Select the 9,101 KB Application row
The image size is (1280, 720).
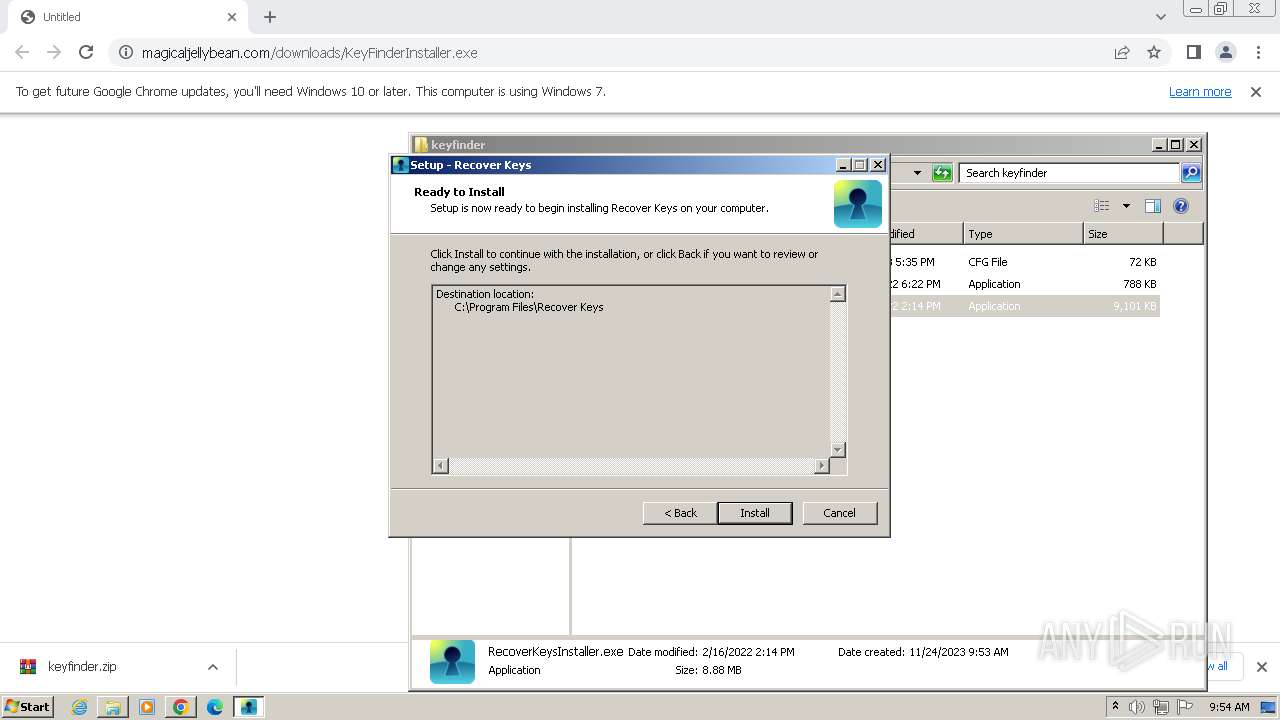coord(1024,306)
